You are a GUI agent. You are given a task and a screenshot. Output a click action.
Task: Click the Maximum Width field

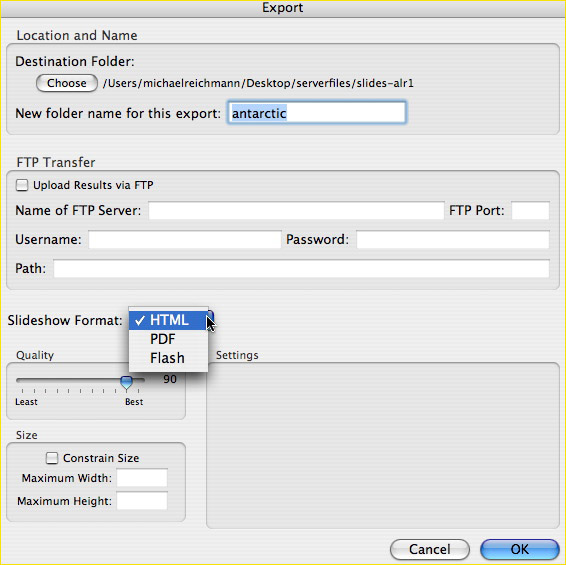142,478
